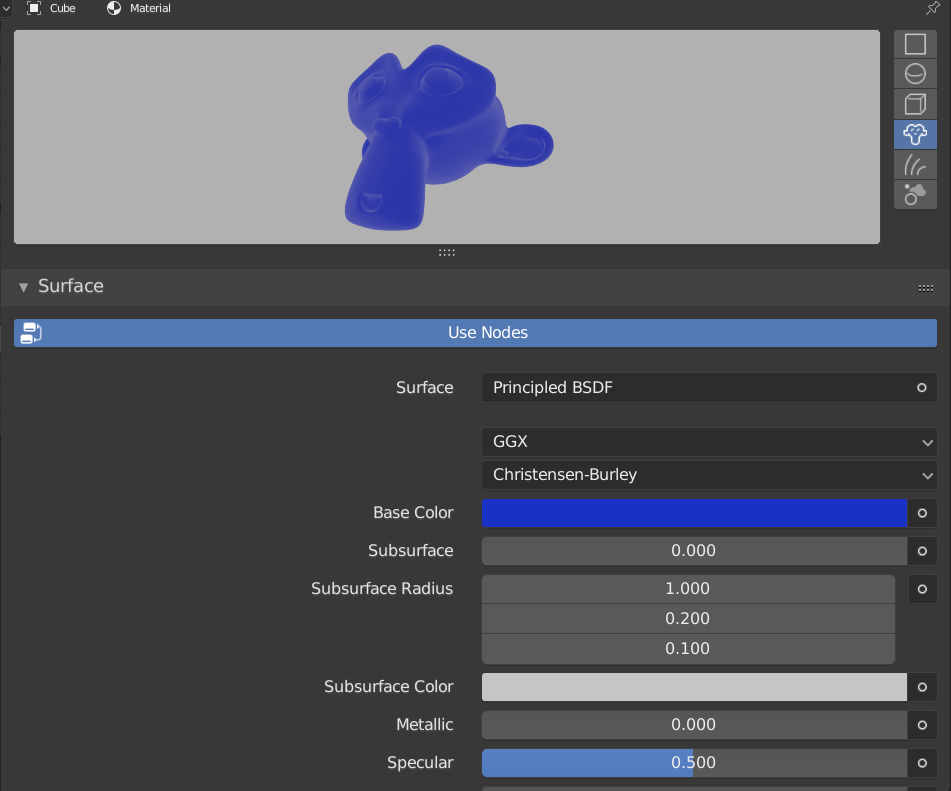951x791 pixels.
Task: Click the socket dot beside Subsurface Radius
Action: click(922, 589)
